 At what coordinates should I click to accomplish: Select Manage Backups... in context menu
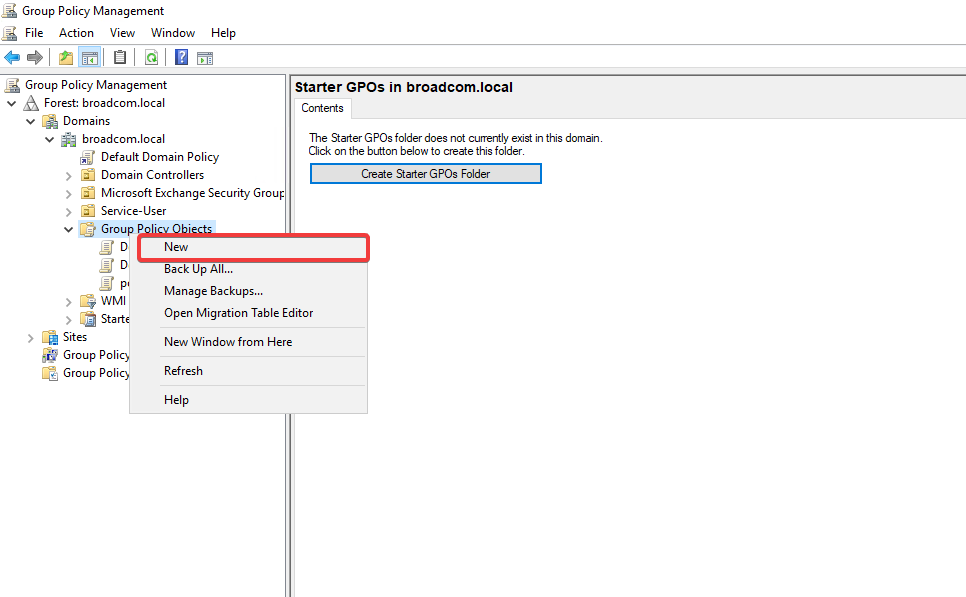[x=213, y=291]
